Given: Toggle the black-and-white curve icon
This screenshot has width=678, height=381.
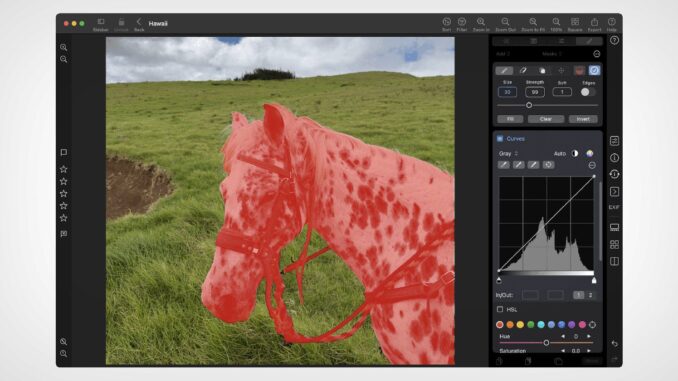Looking at the screenshot, I should pyautogui.click(x=575, y=154).
